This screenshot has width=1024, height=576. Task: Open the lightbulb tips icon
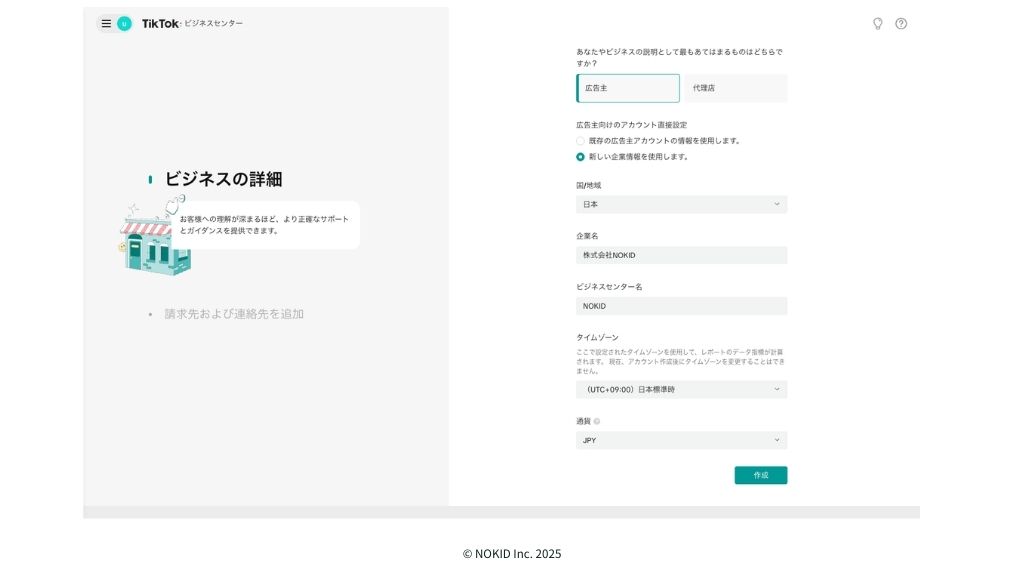(x=878, y=24)
